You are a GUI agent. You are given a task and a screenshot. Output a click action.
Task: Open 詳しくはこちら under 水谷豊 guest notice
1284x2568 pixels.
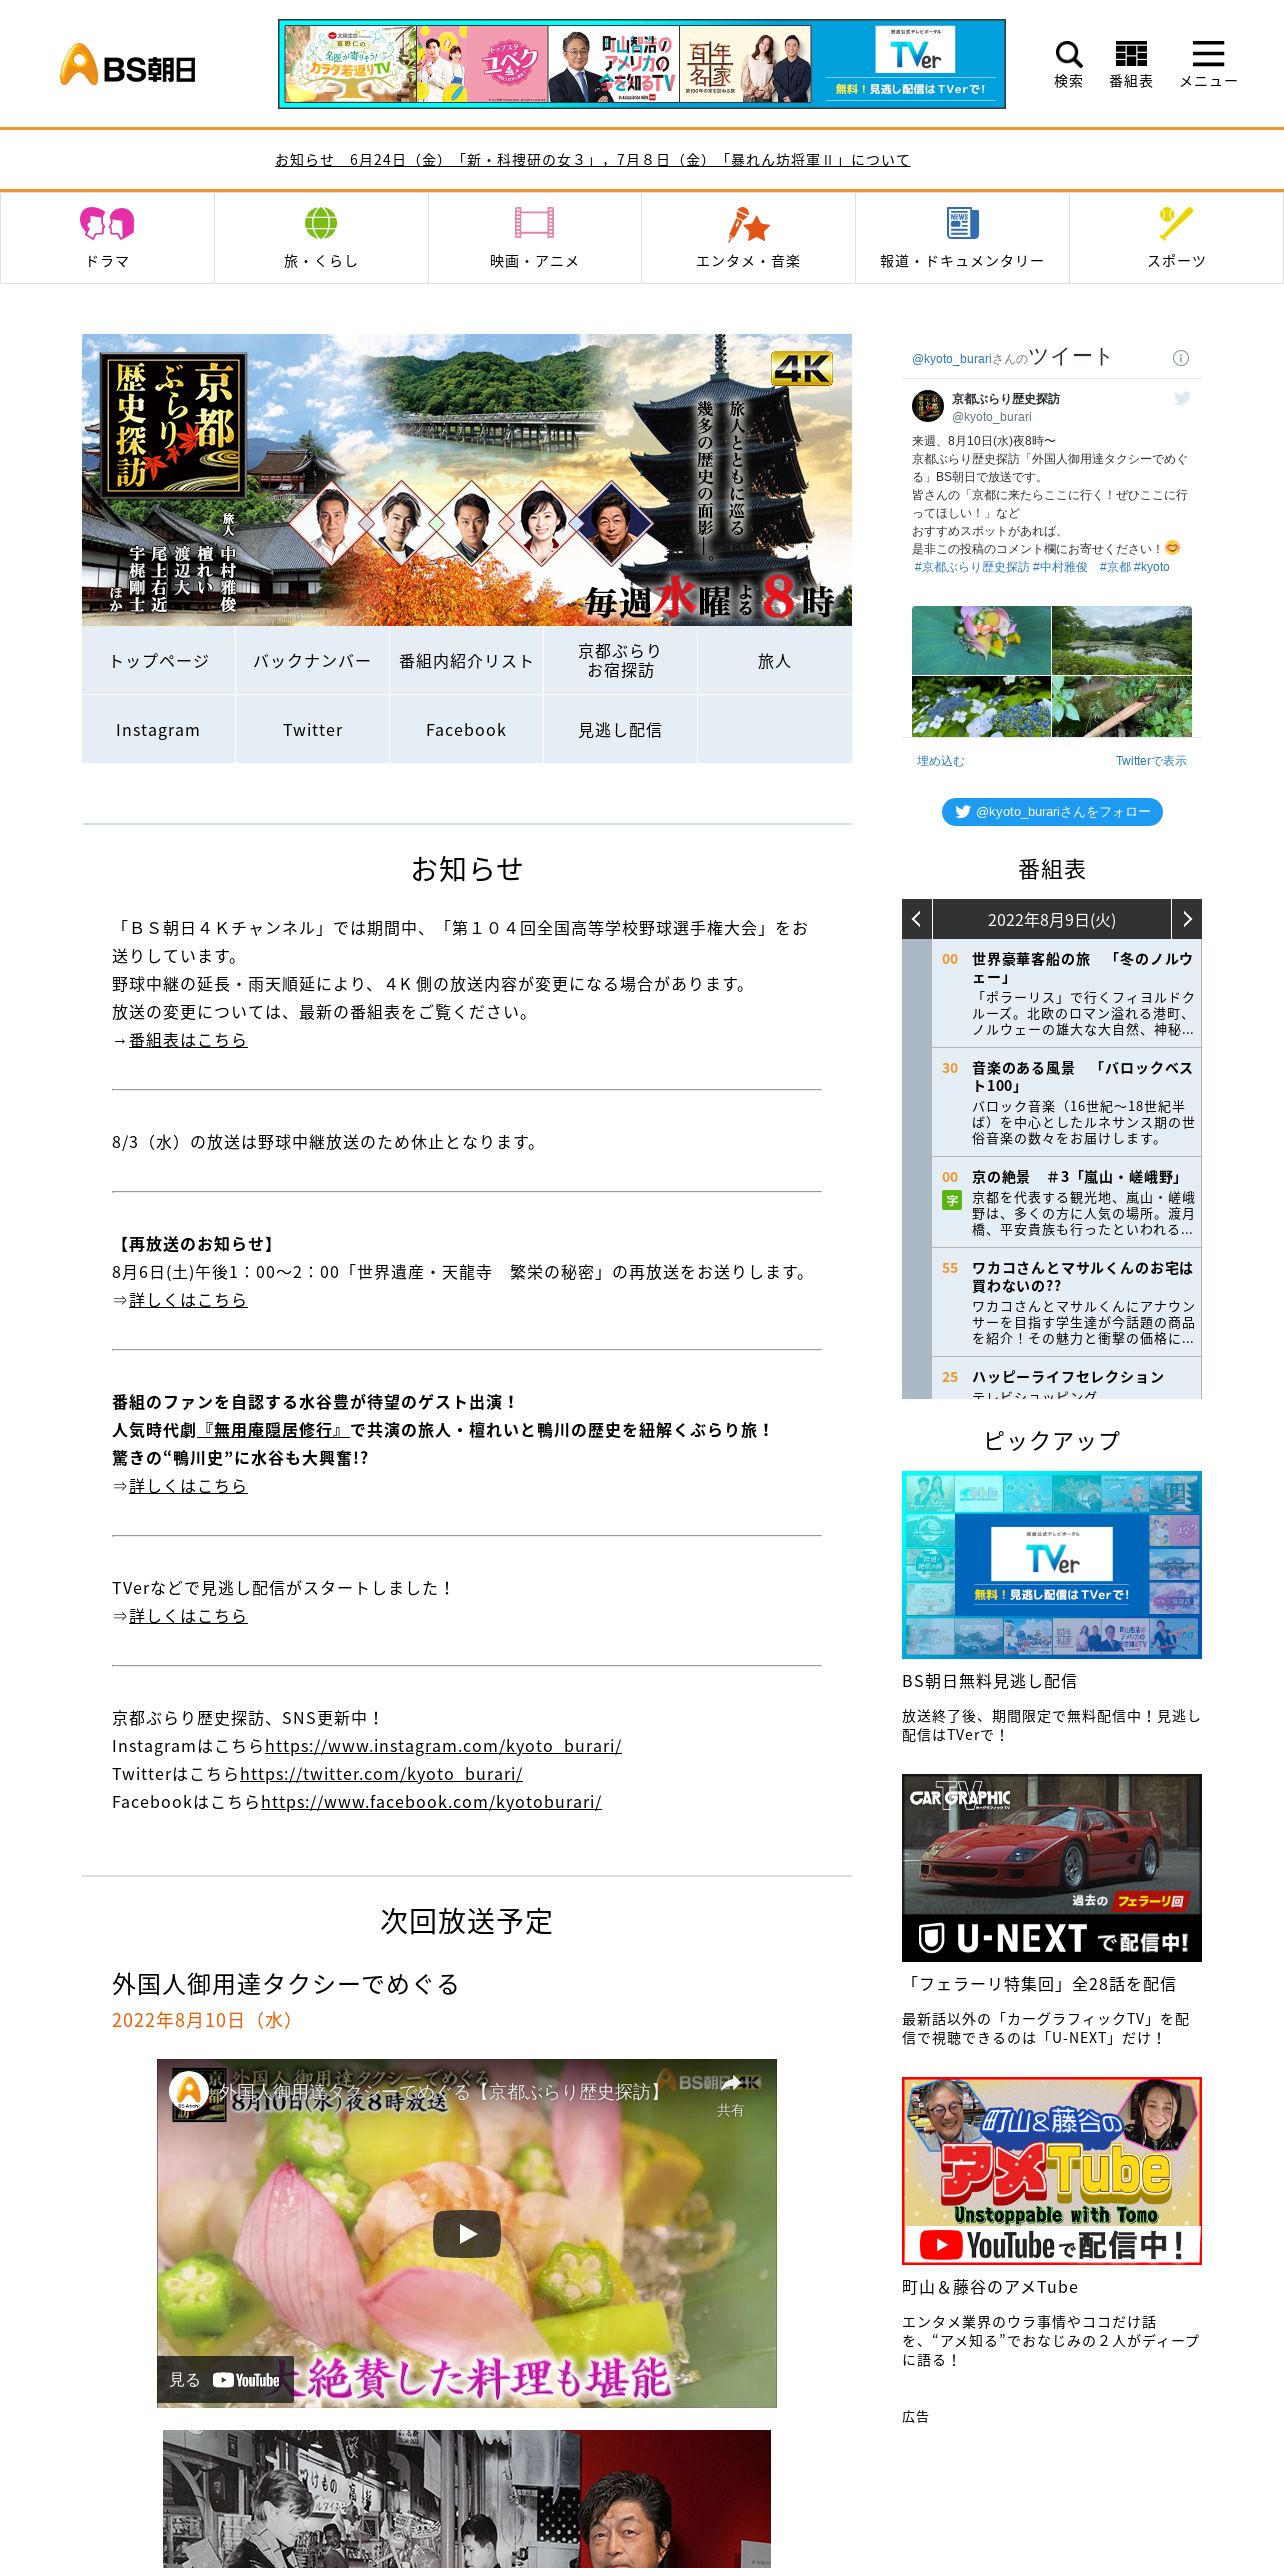click(188, 1486)
